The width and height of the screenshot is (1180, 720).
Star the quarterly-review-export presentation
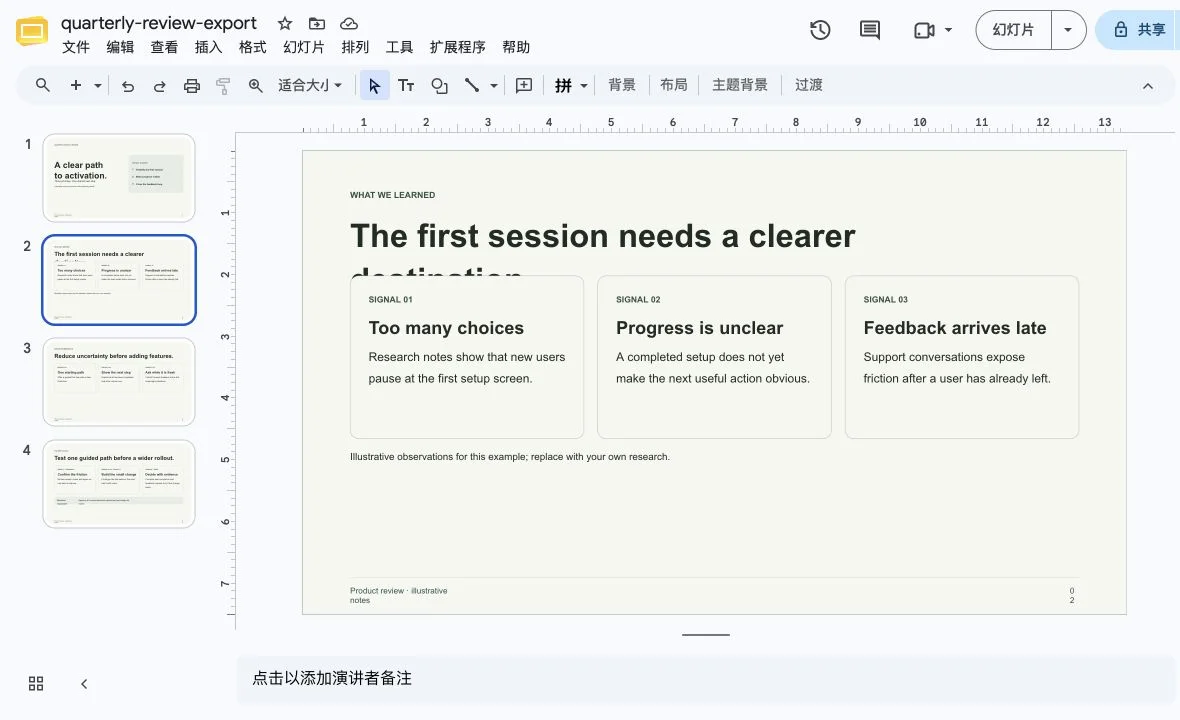(284, 23)
